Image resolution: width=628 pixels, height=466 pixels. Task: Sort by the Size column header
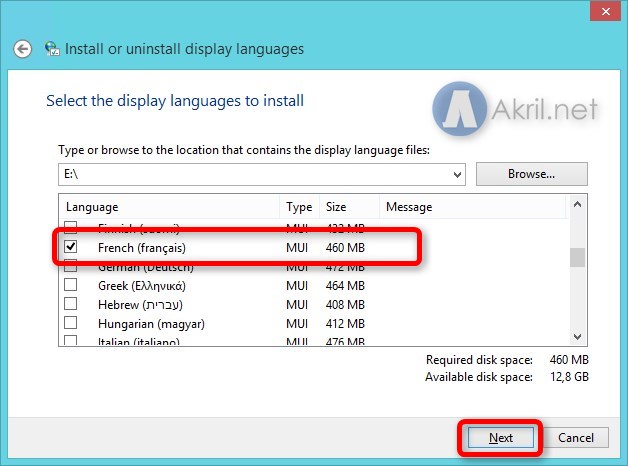(349, 207)
